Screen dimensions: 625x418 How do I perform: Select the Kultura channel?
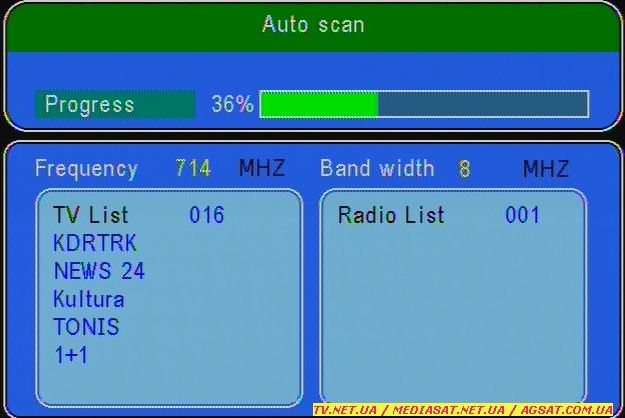88,299
